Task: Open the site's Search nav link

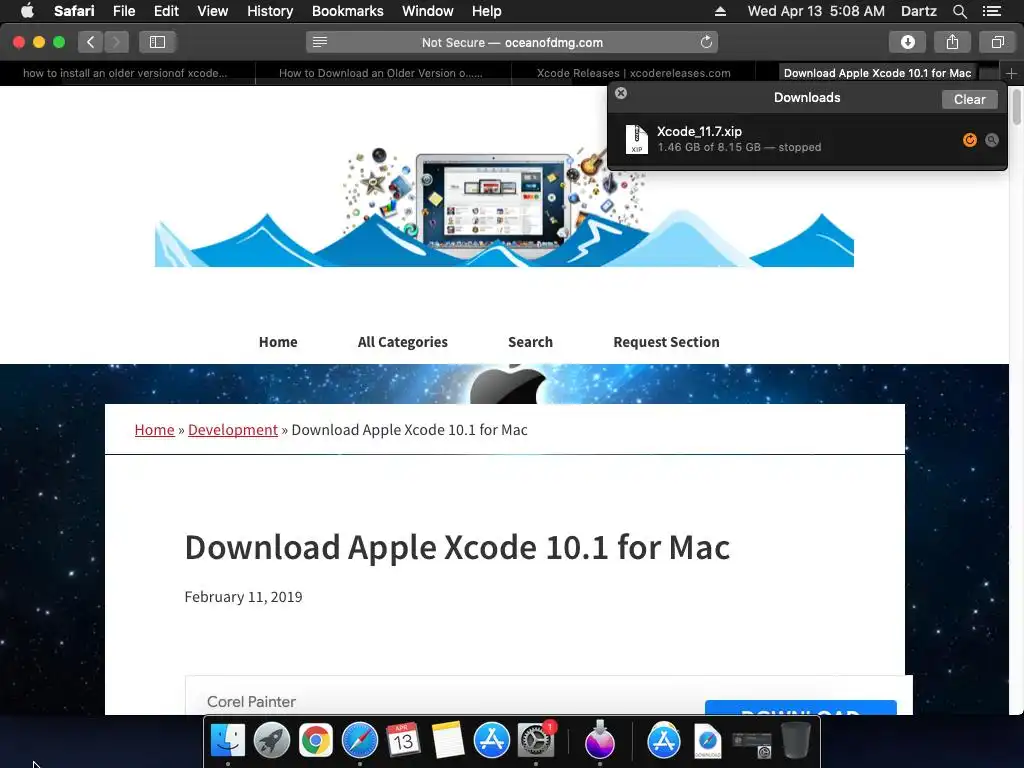Action: coord(530,342)
